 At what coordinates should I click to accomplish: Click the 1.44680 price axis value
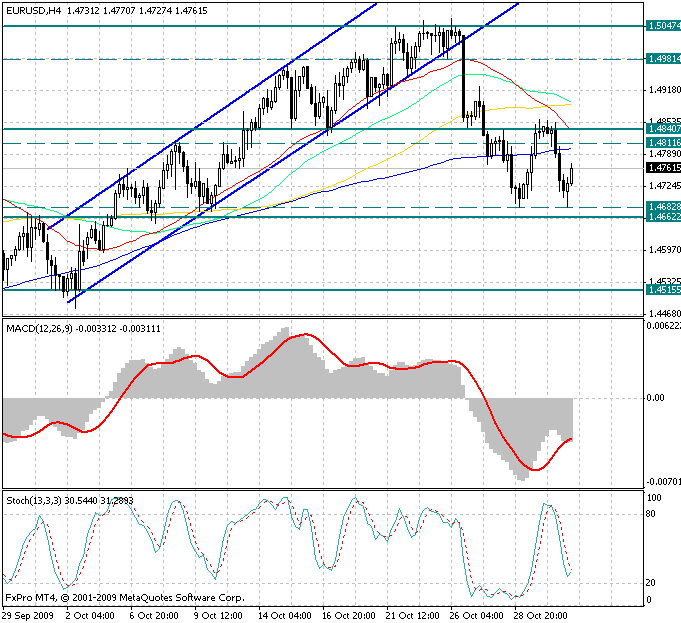[664, 313]
